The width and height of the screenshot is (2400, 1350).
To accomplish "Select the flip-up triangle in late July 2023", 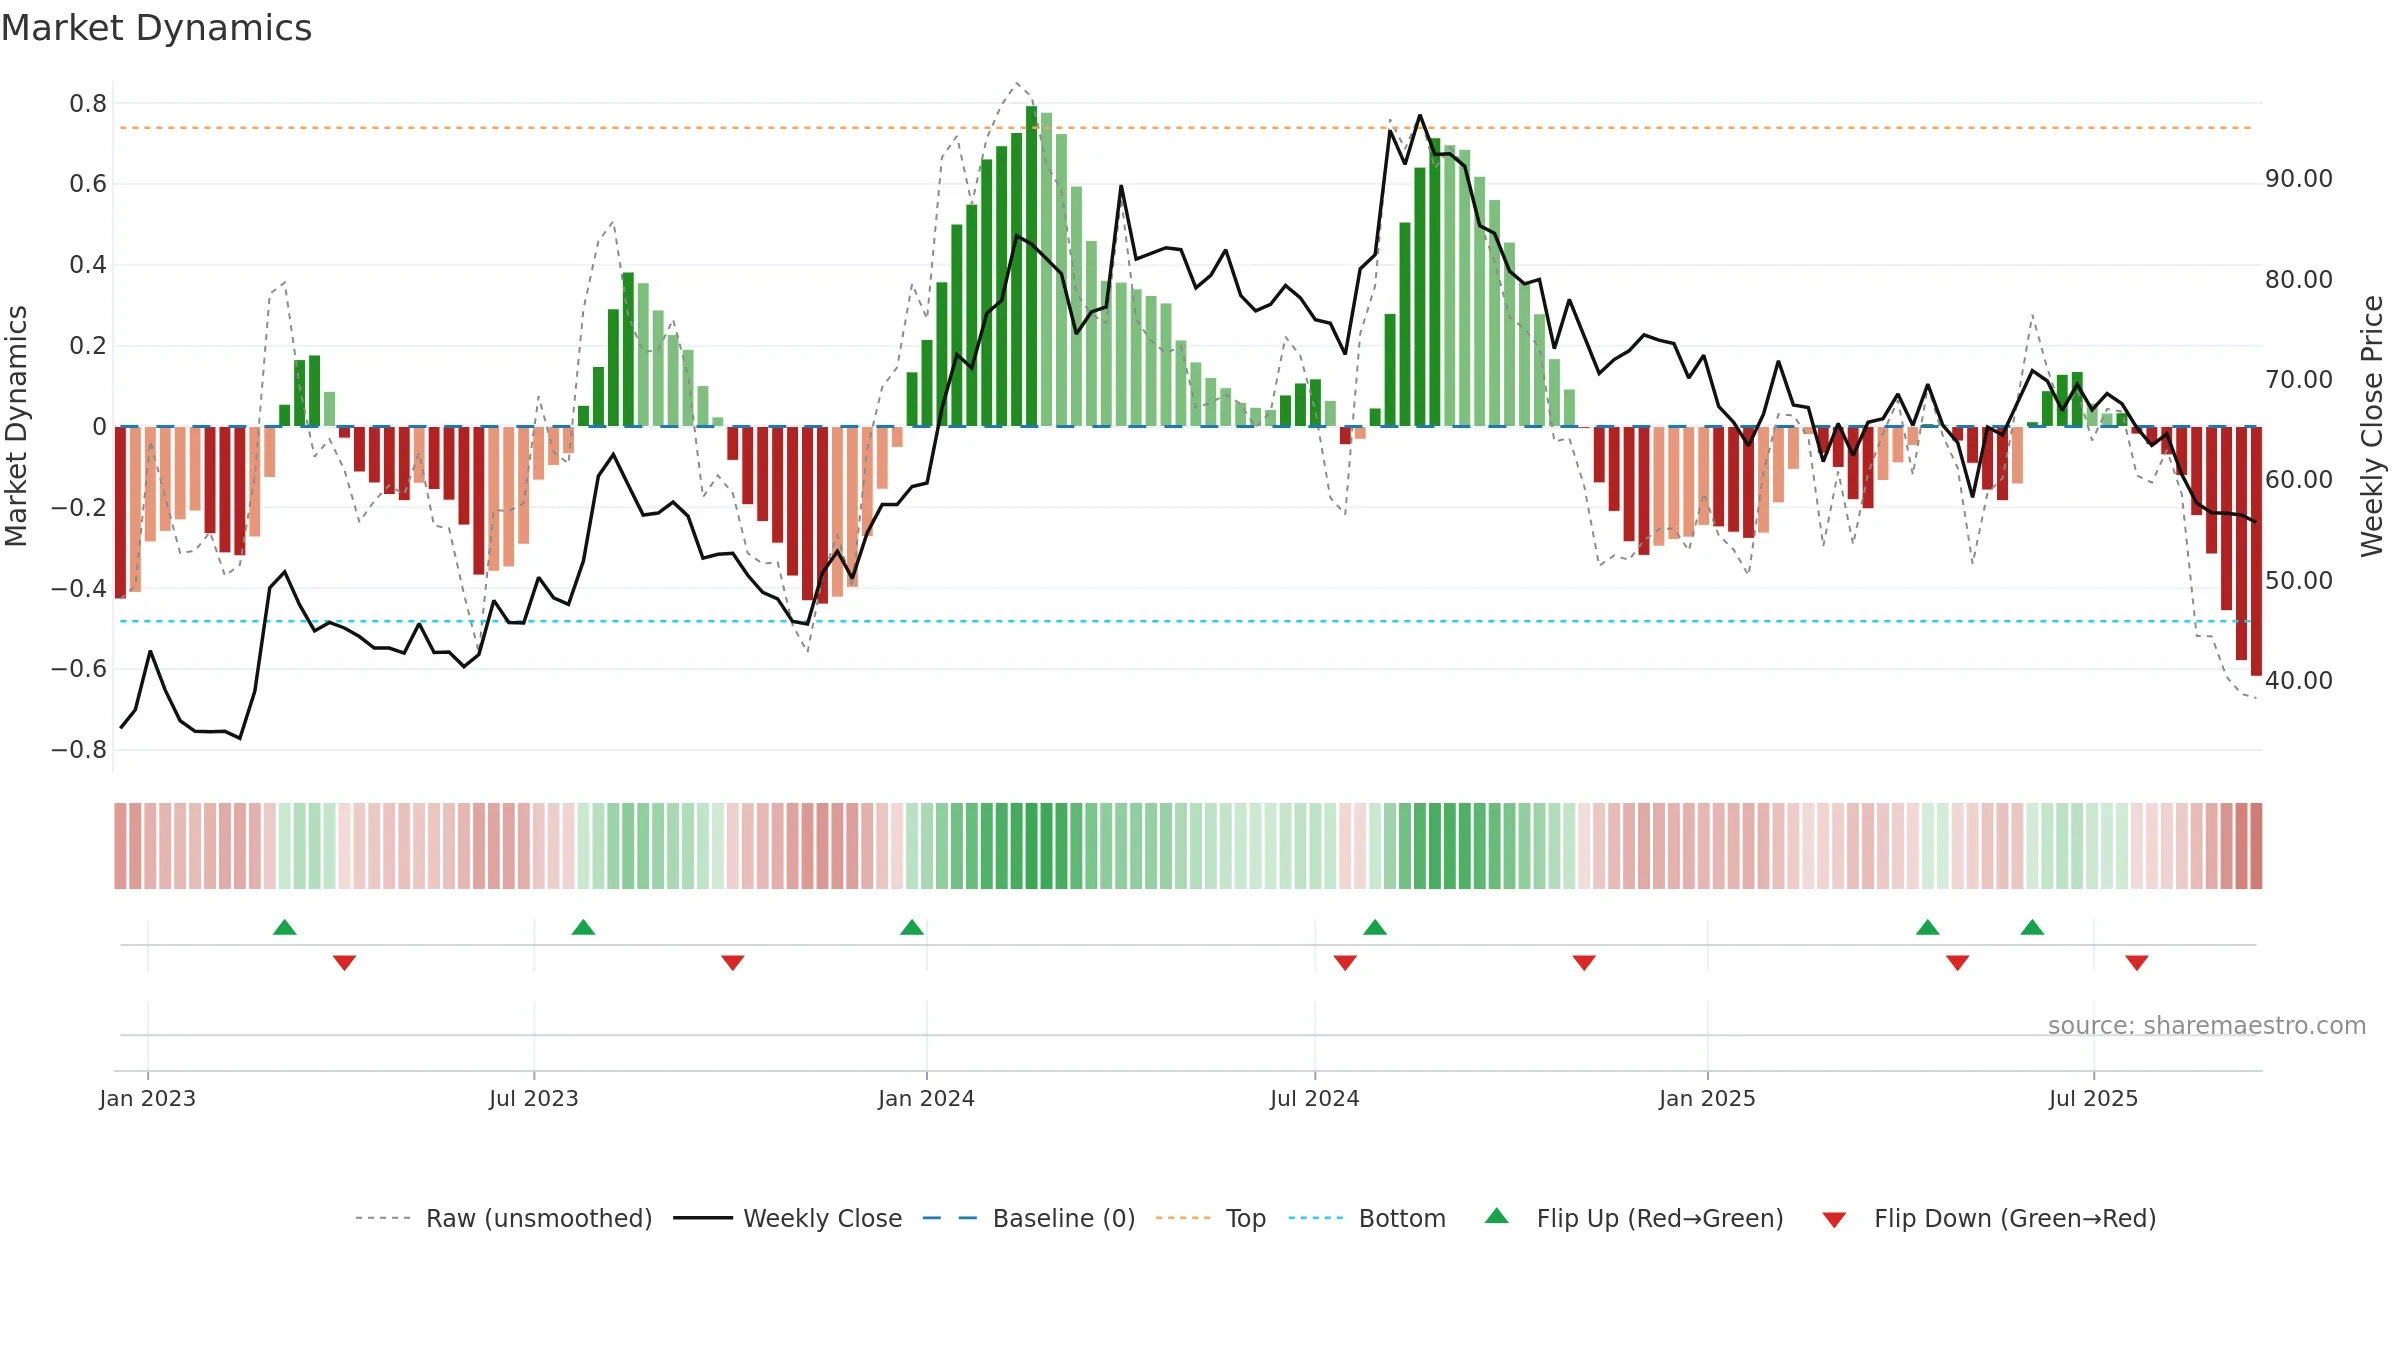I will 583,927.
